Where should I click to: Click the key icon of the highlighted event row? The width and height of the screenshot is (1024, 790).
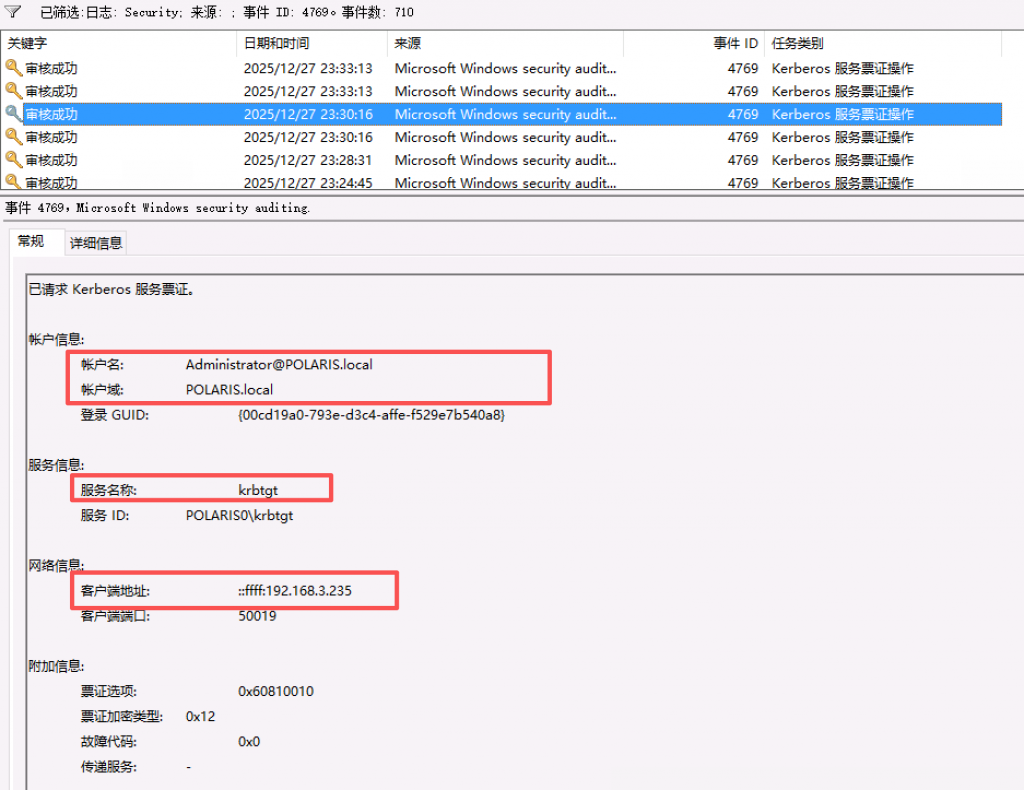pyautogui.click(x=13, y=114)
